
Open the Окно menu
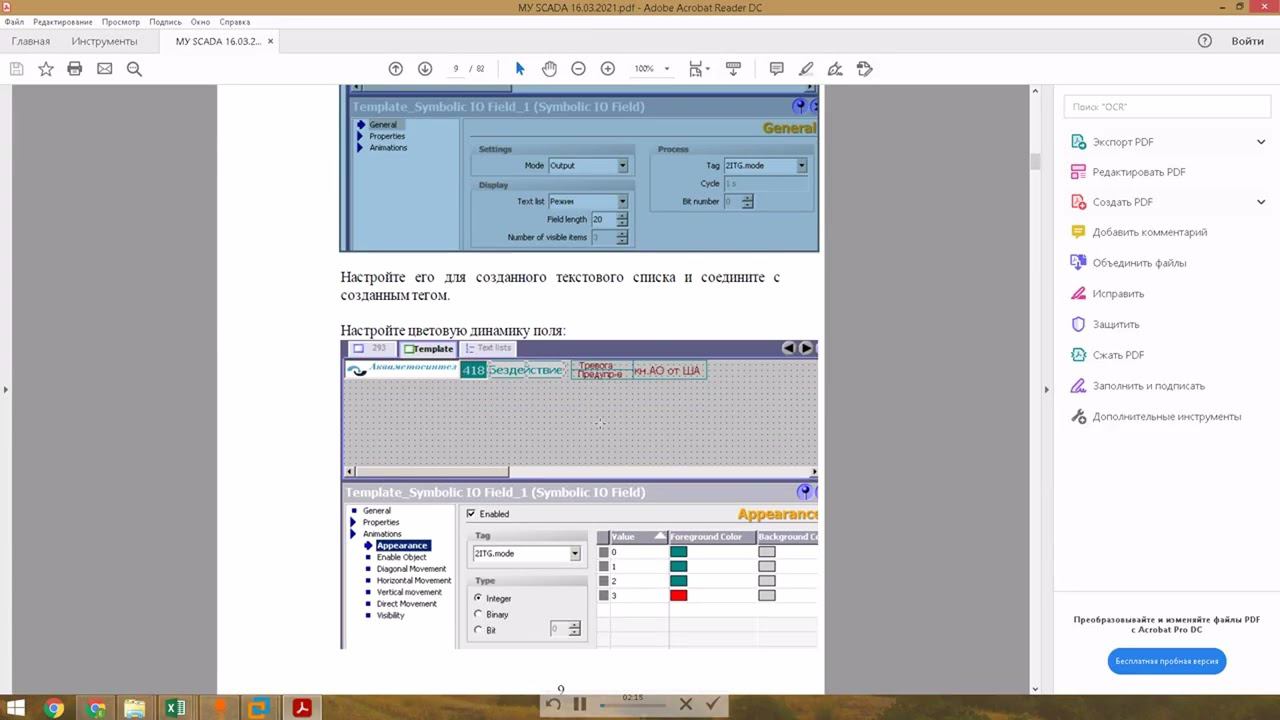click(201, 21)
